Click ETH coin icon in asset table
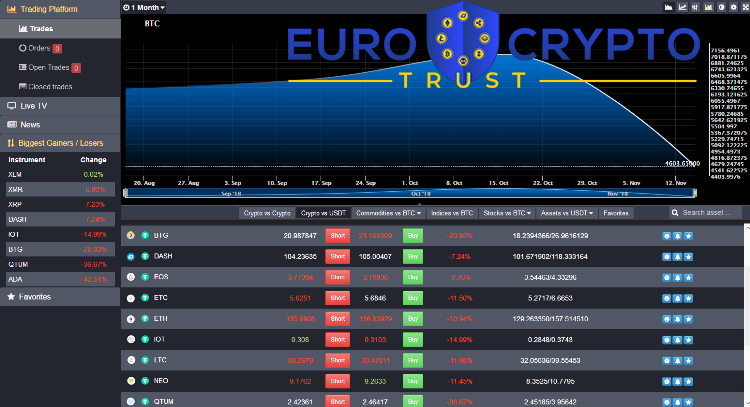Image resolution: width=750 pixels, height=407 pixels. (131, 319)
